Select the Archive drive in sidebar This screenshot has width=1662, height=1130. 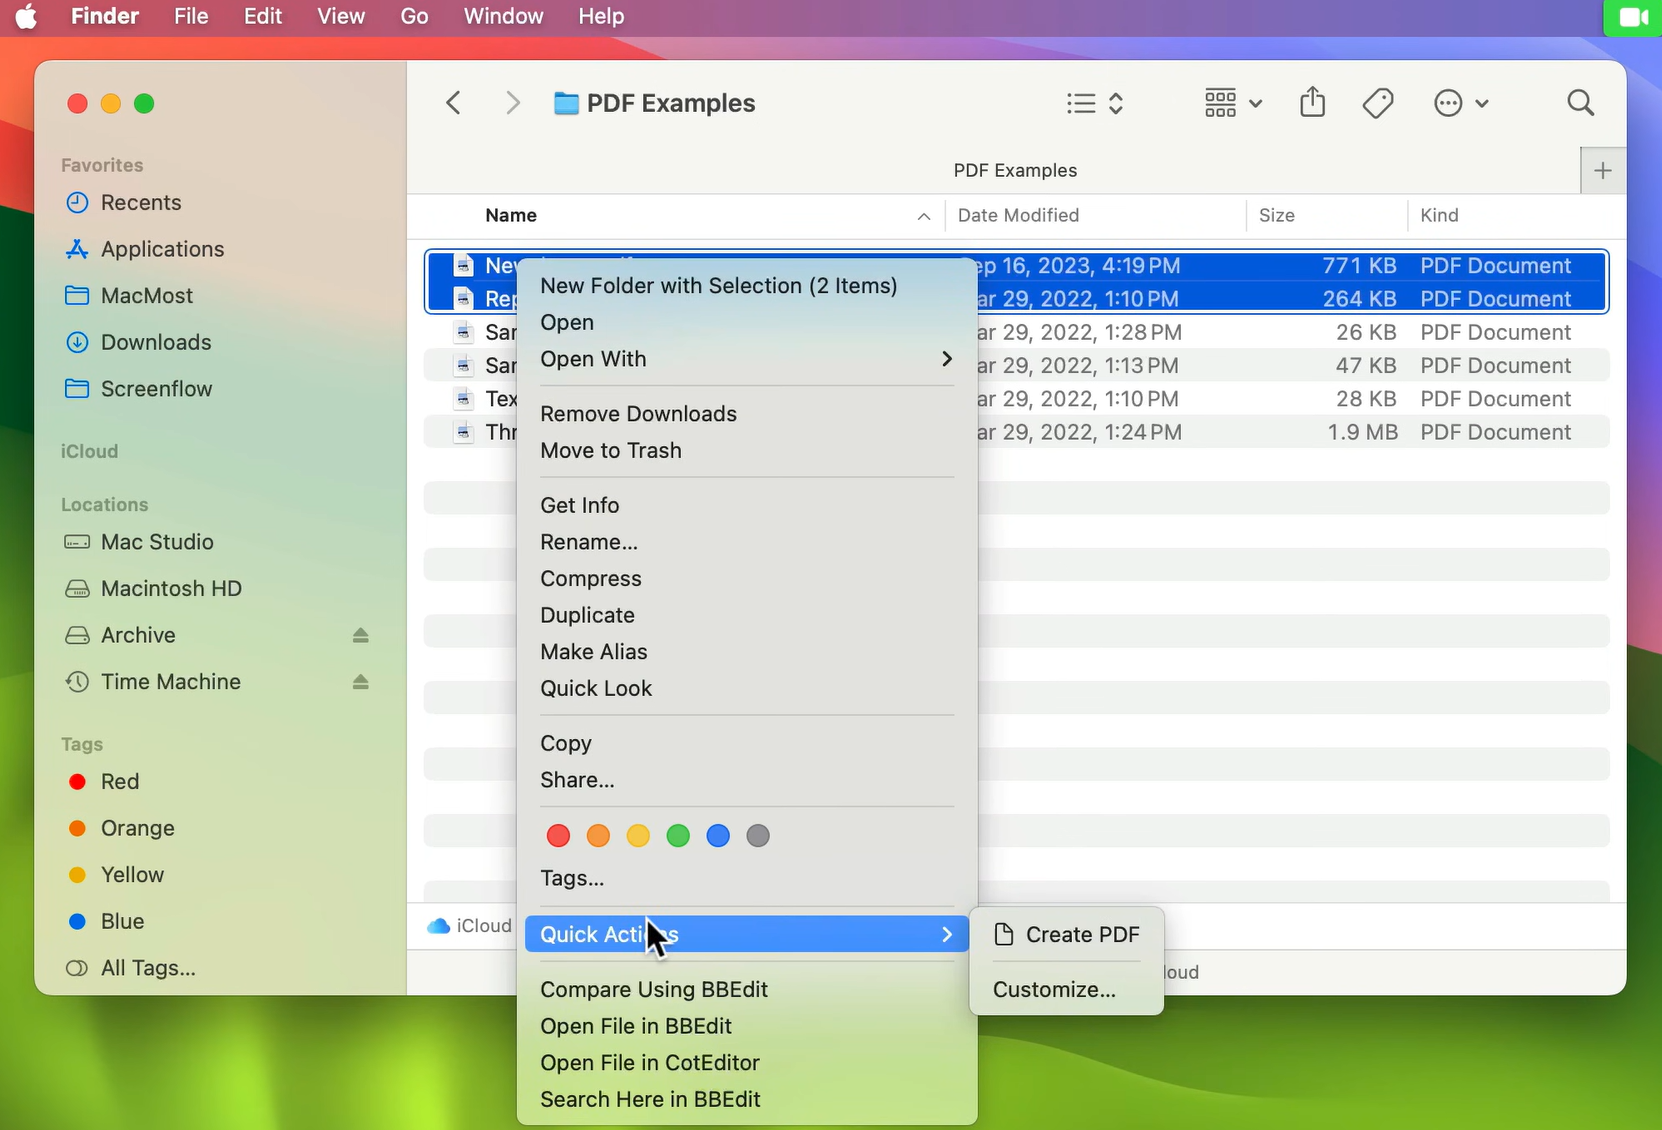tap(138, 635)
